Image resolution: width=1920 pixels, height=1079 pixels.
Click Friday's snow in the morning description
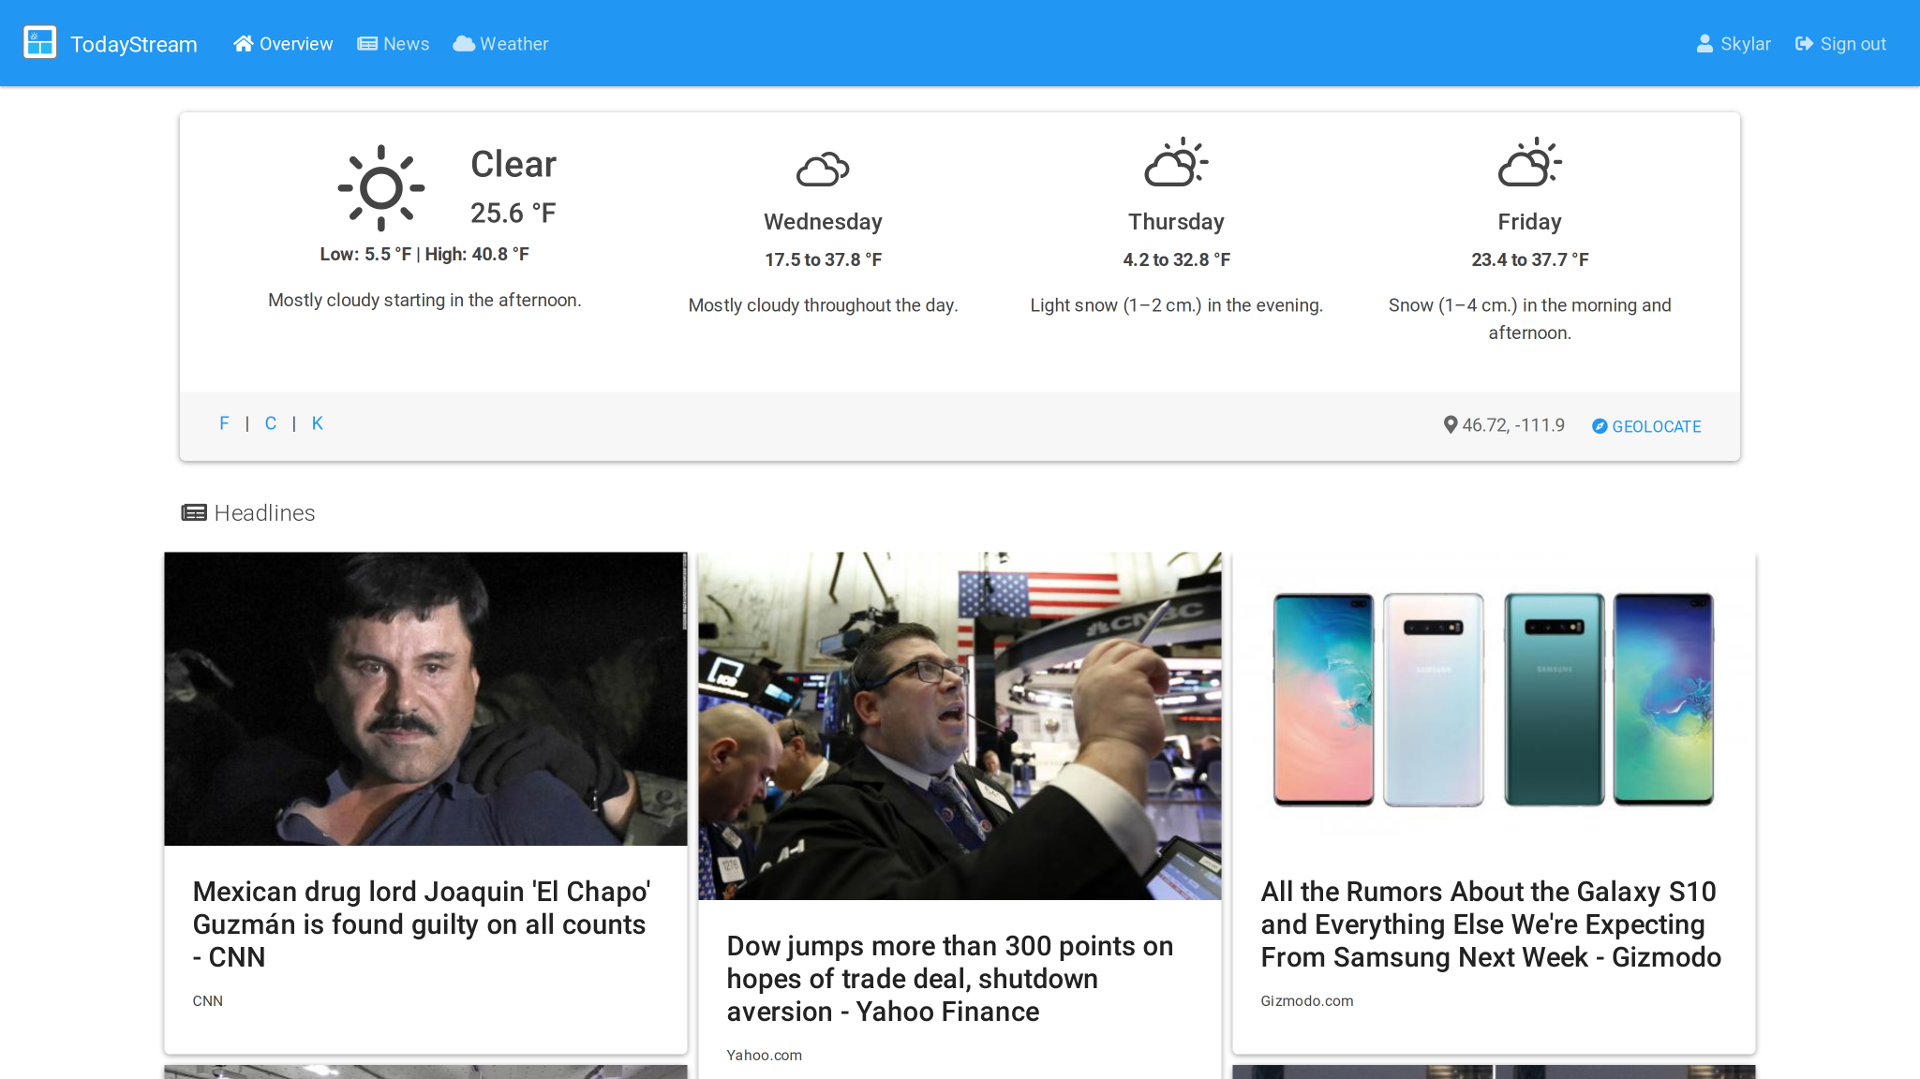[x=1530, y=319]
